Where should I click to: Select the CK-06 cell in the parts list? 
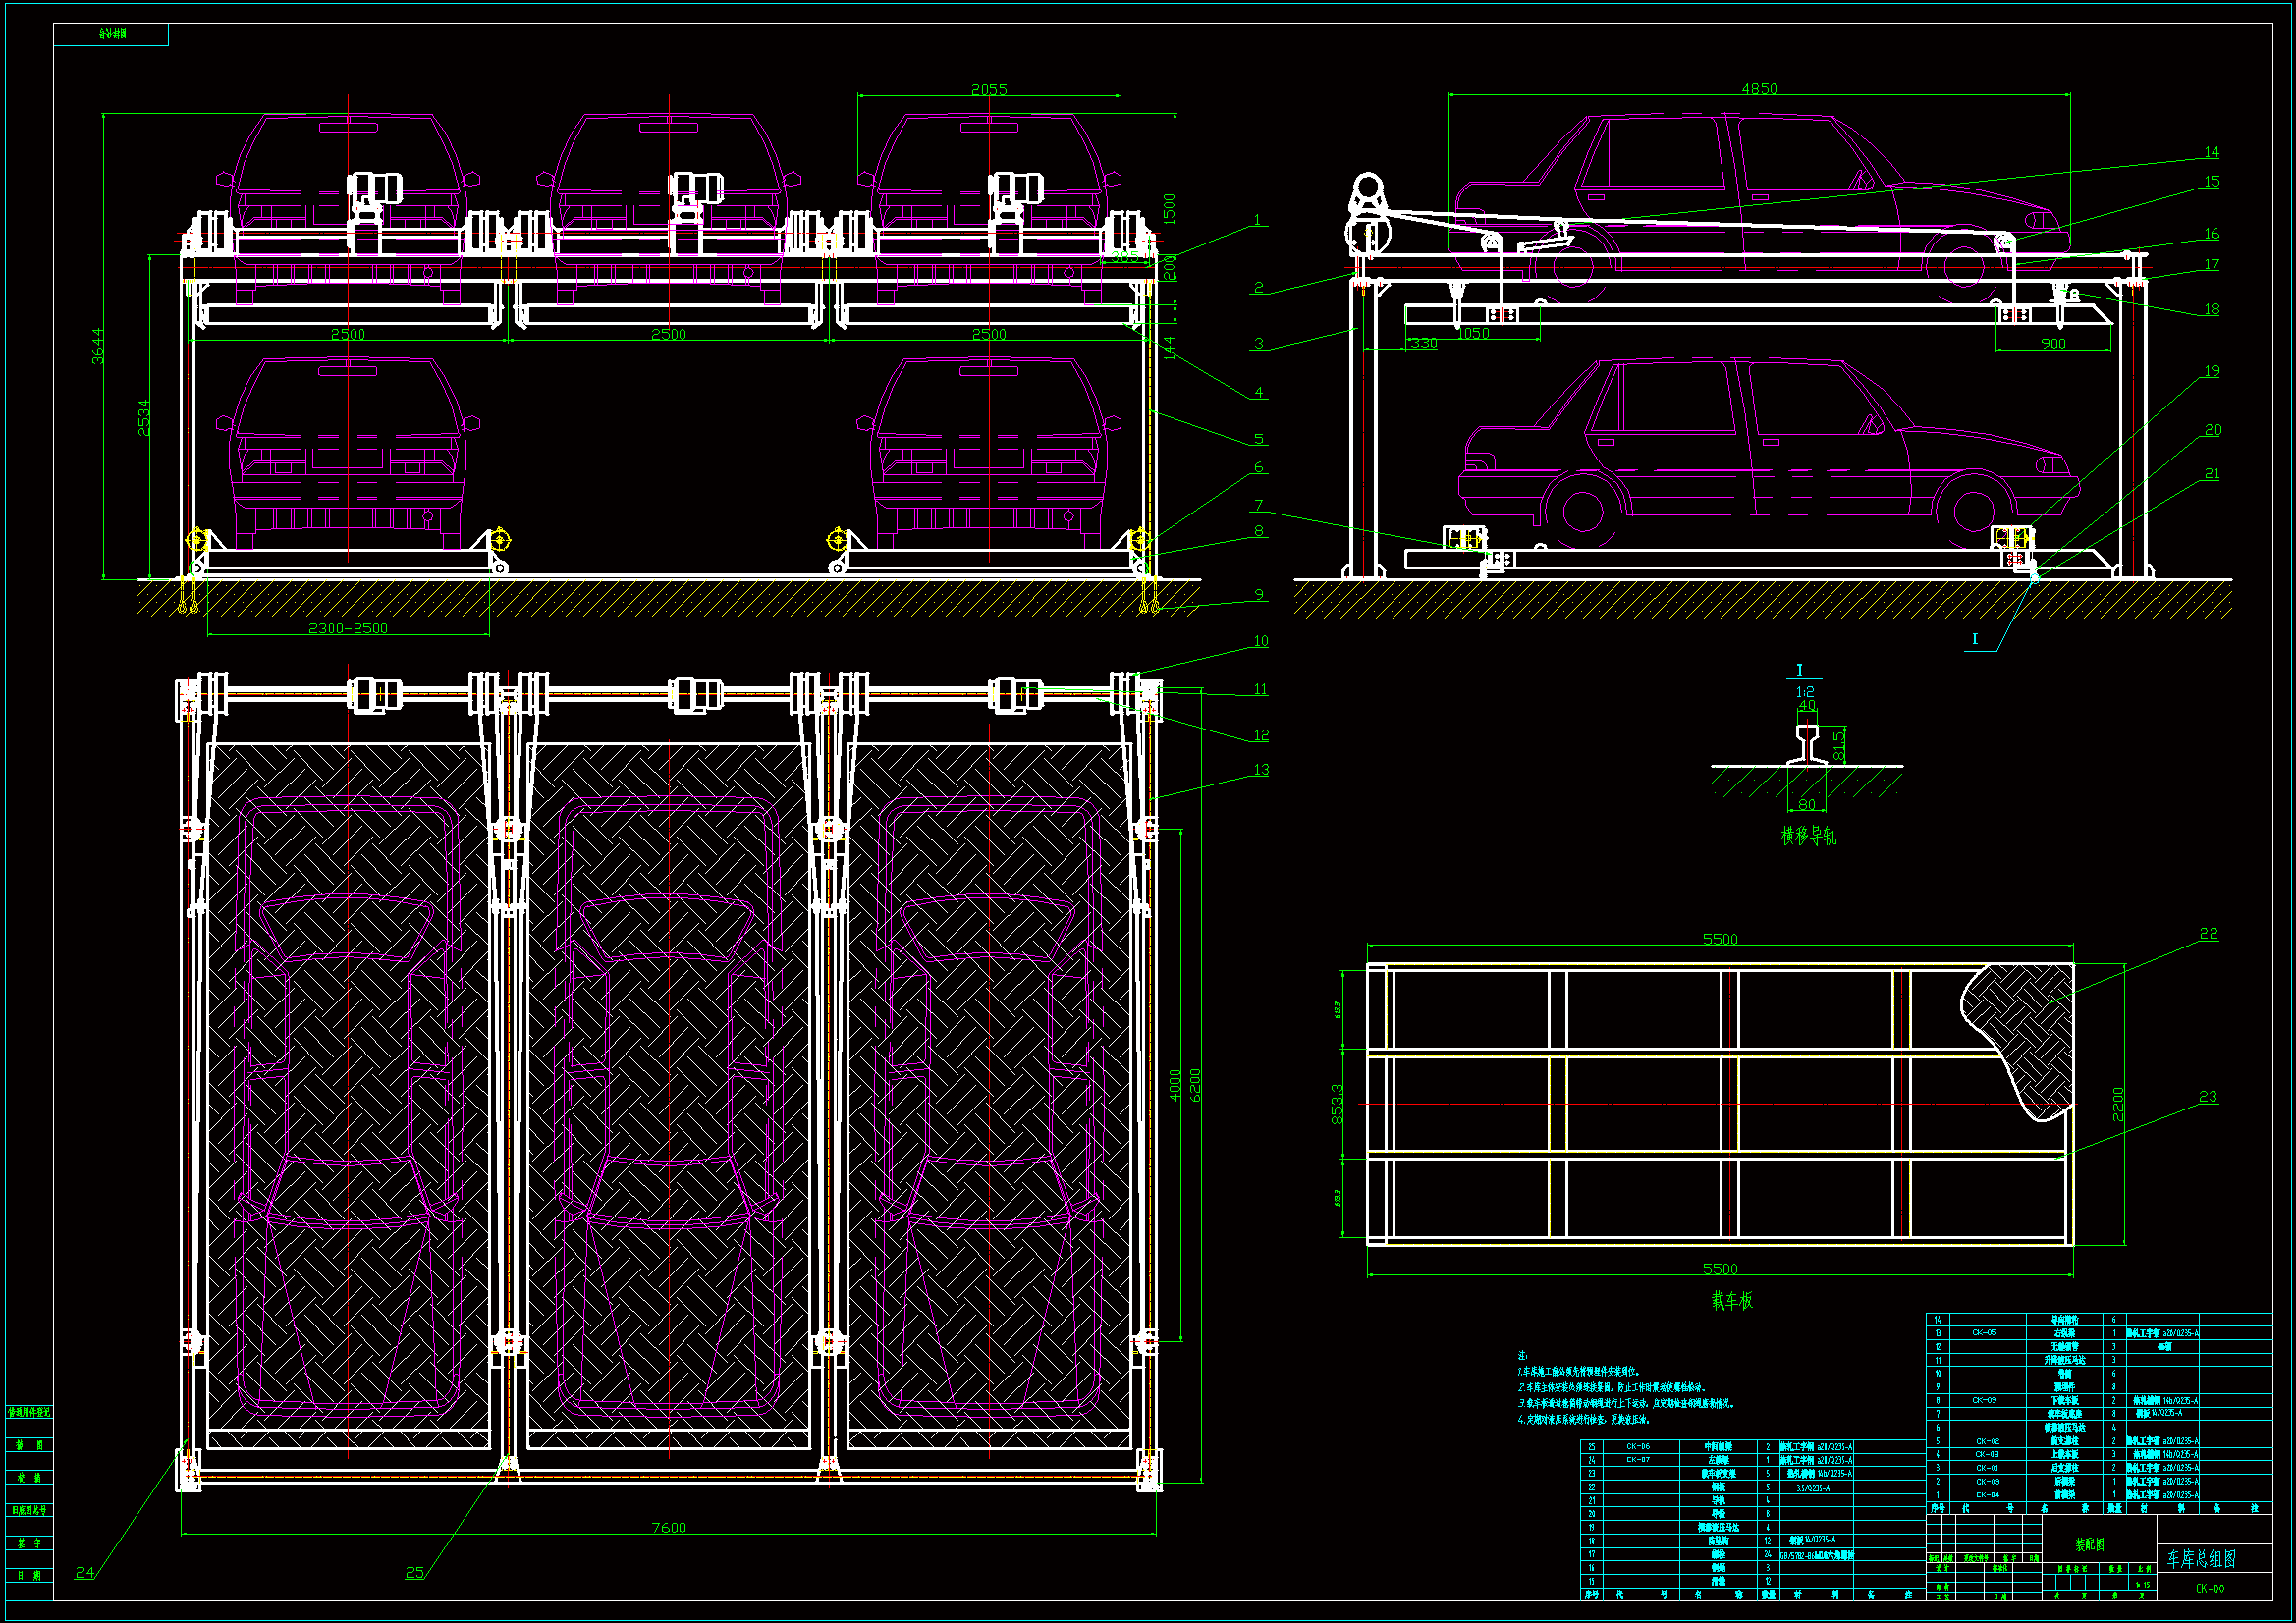[x=1637, y=1446]
